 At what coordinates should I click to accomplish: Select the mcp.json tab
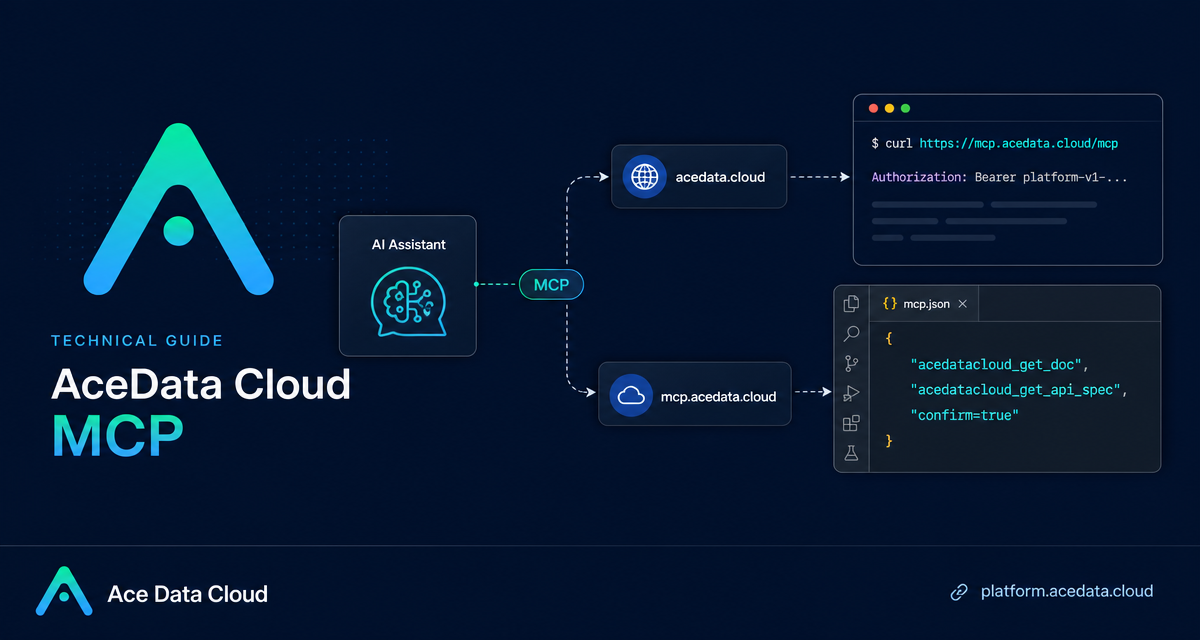point(924,304)
